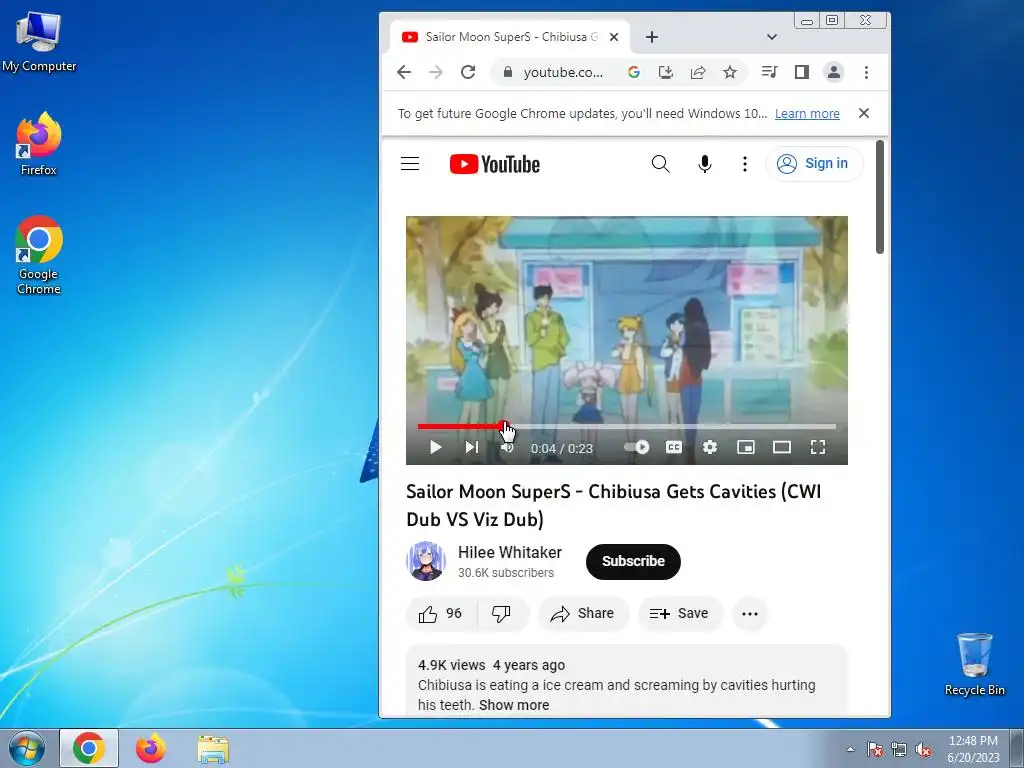
Task: Toggle closed captions
Action: 673,447
